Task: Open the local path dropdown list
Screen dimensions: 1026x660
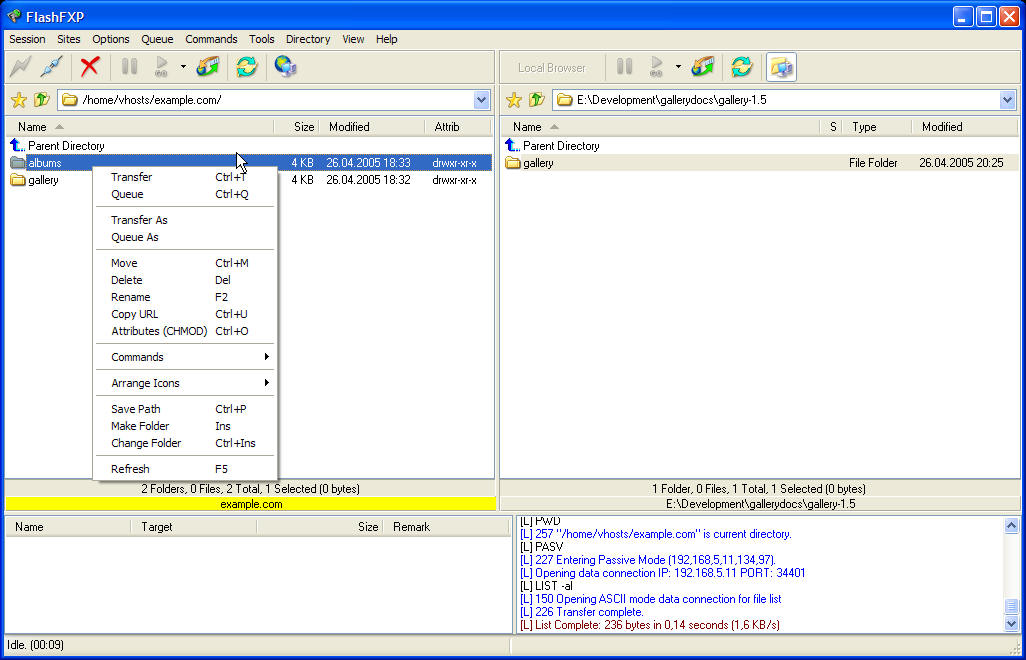Action: (x=1007, y=100)
